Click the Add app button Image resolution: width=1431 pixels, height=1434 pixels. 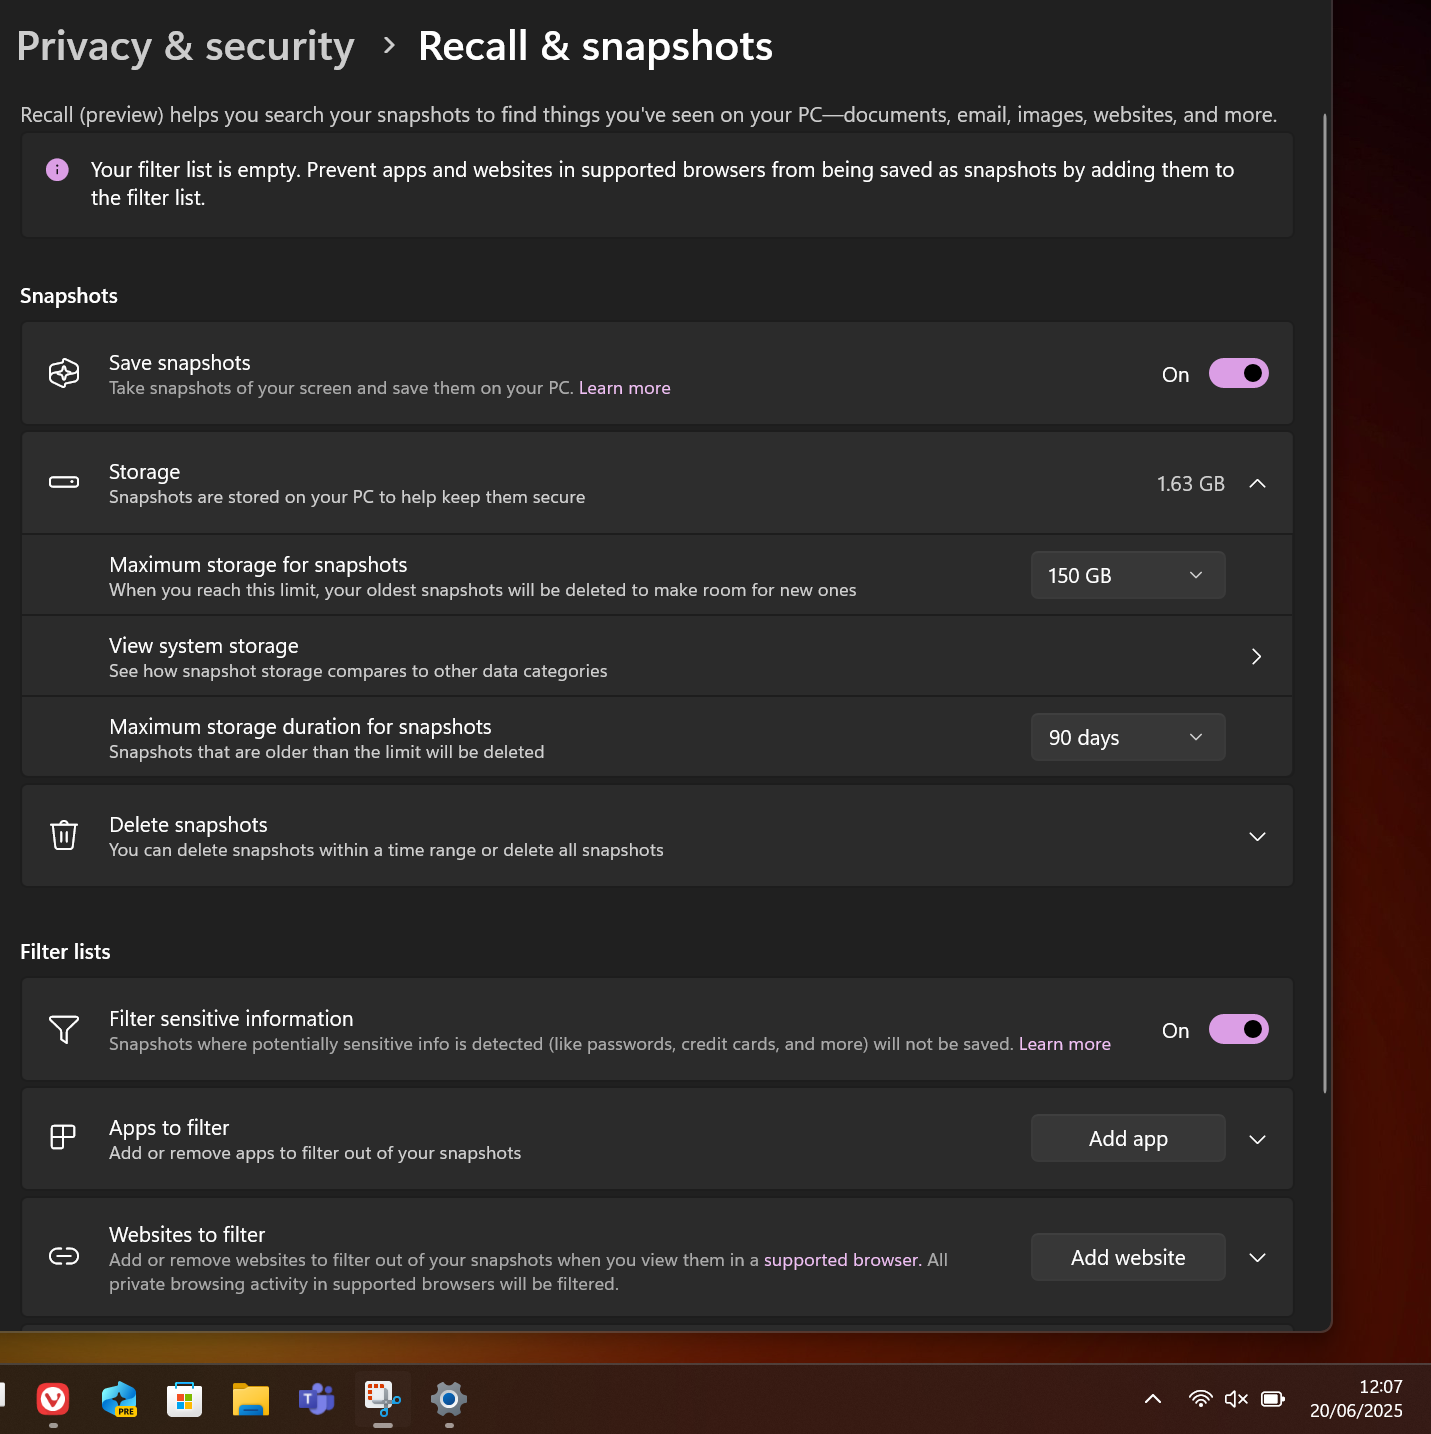pos(1127,1139)
